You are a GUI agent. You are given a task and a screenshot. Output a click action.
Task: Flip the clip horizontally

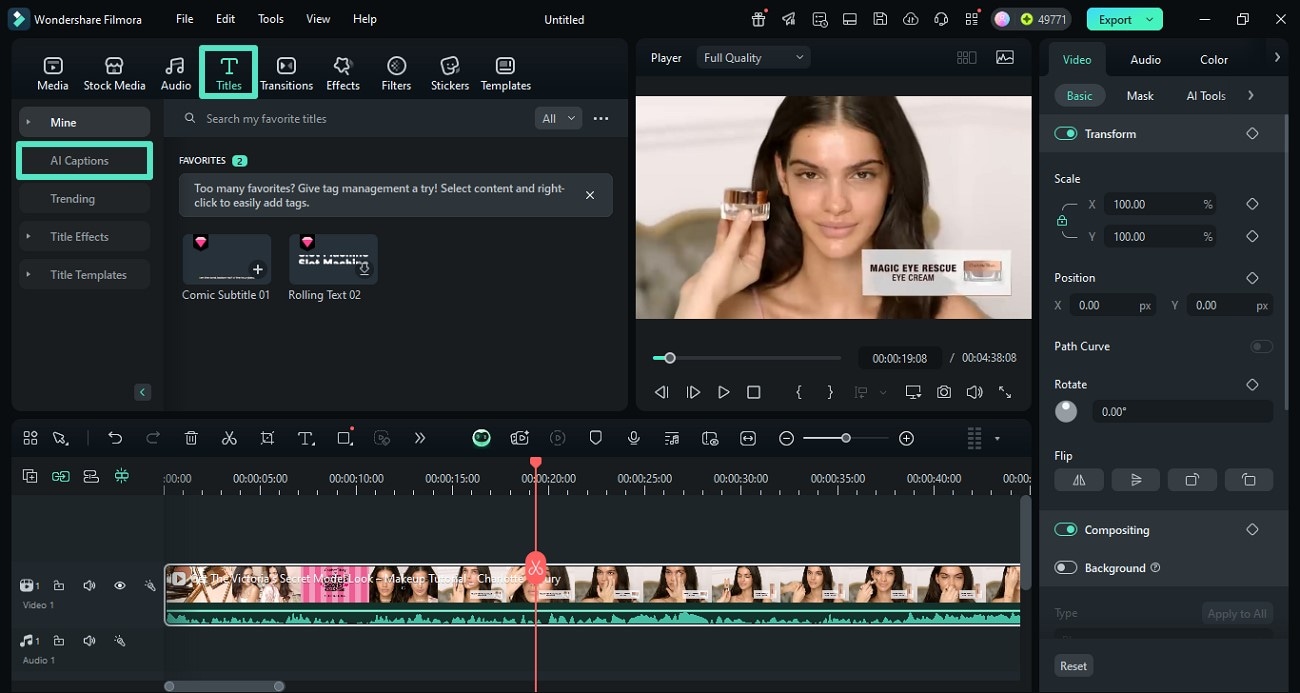pos(1079,480)
